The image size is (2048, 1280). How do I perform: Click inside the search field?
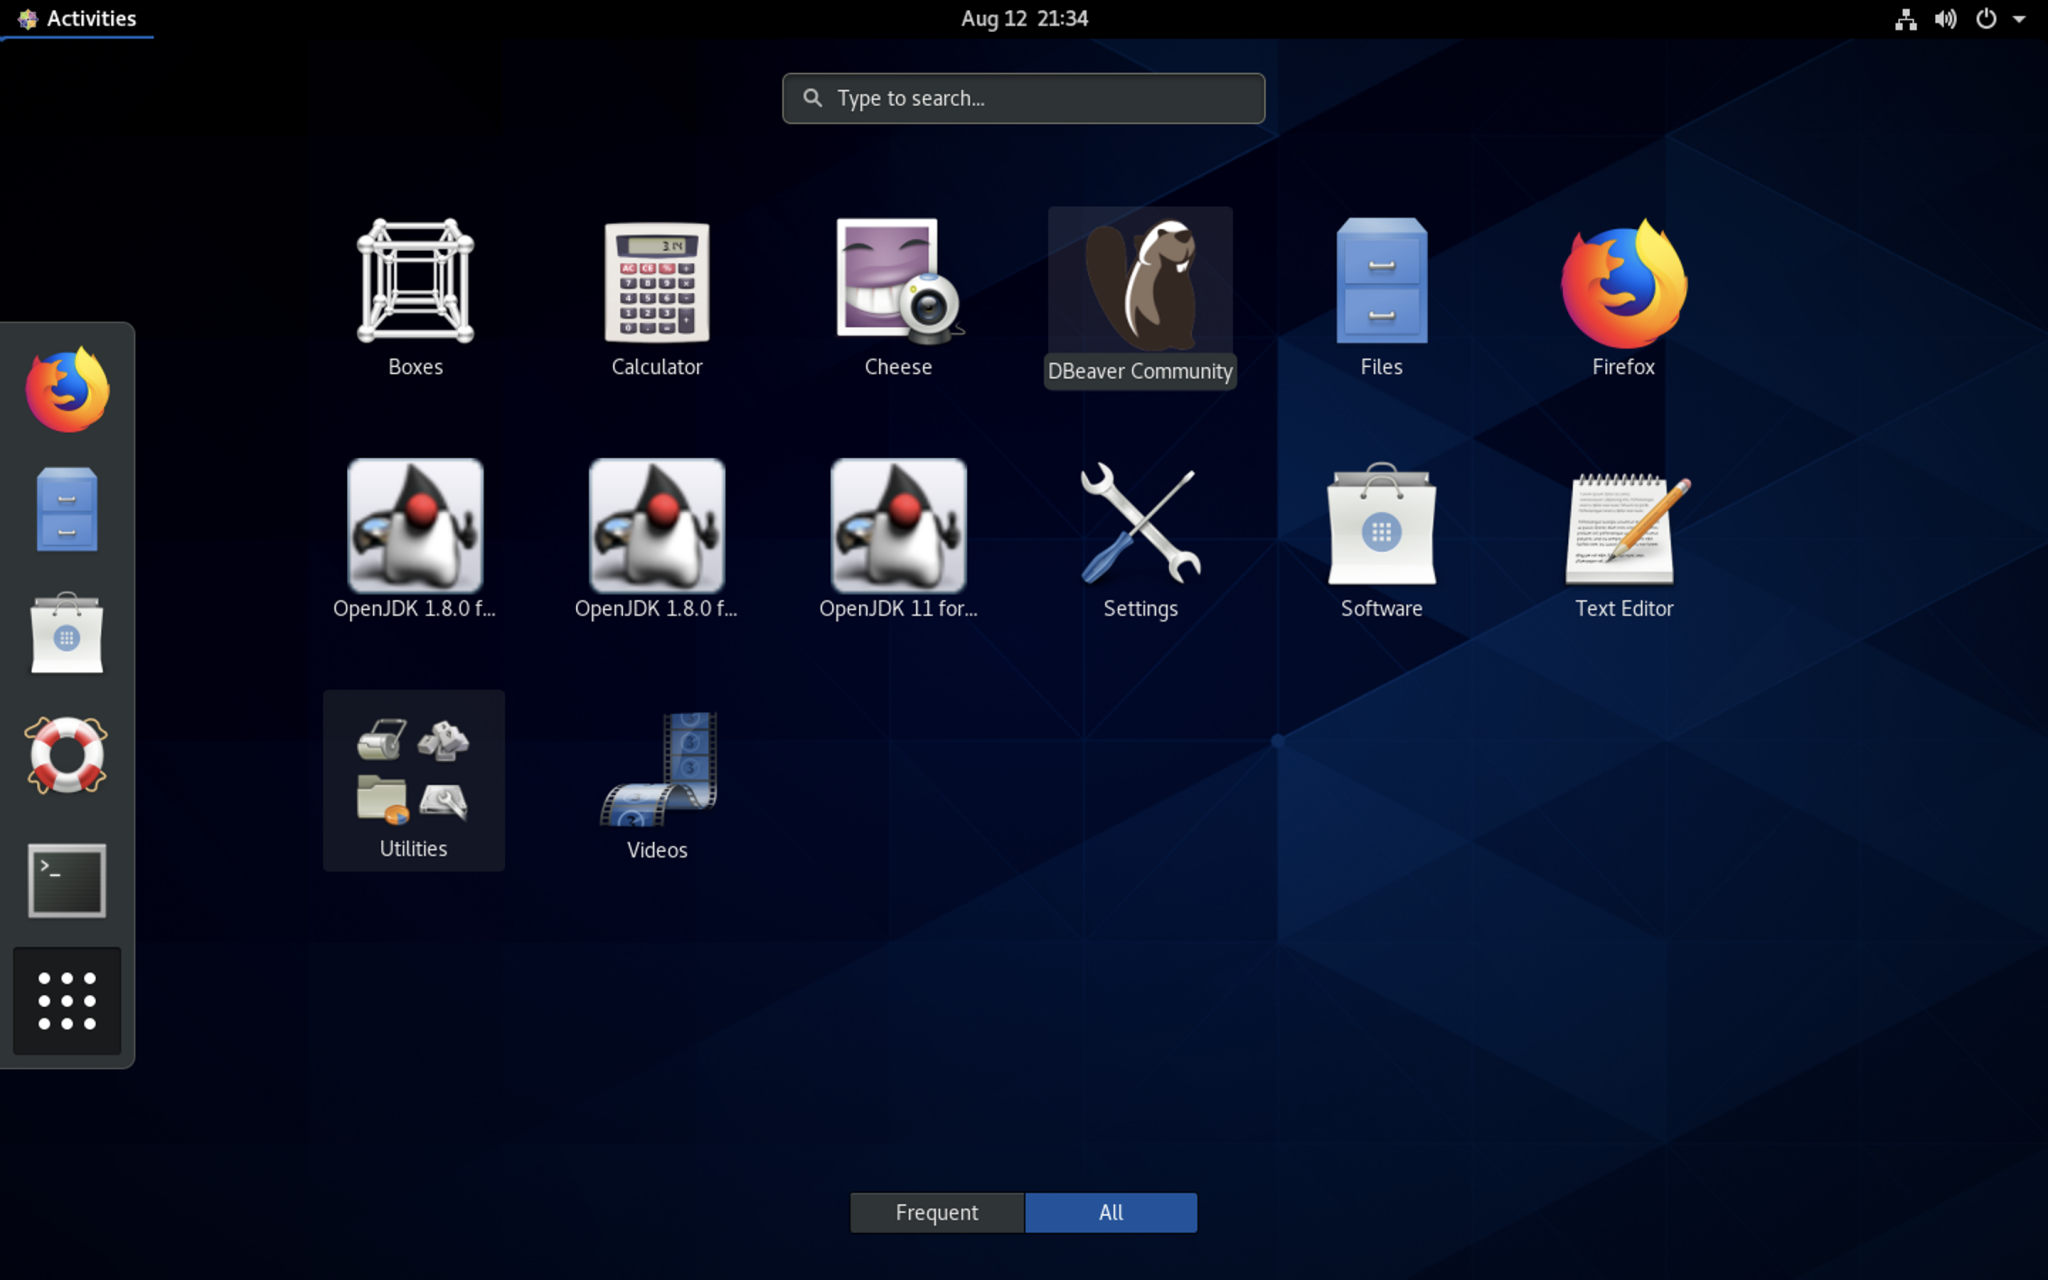(1022, 98)
